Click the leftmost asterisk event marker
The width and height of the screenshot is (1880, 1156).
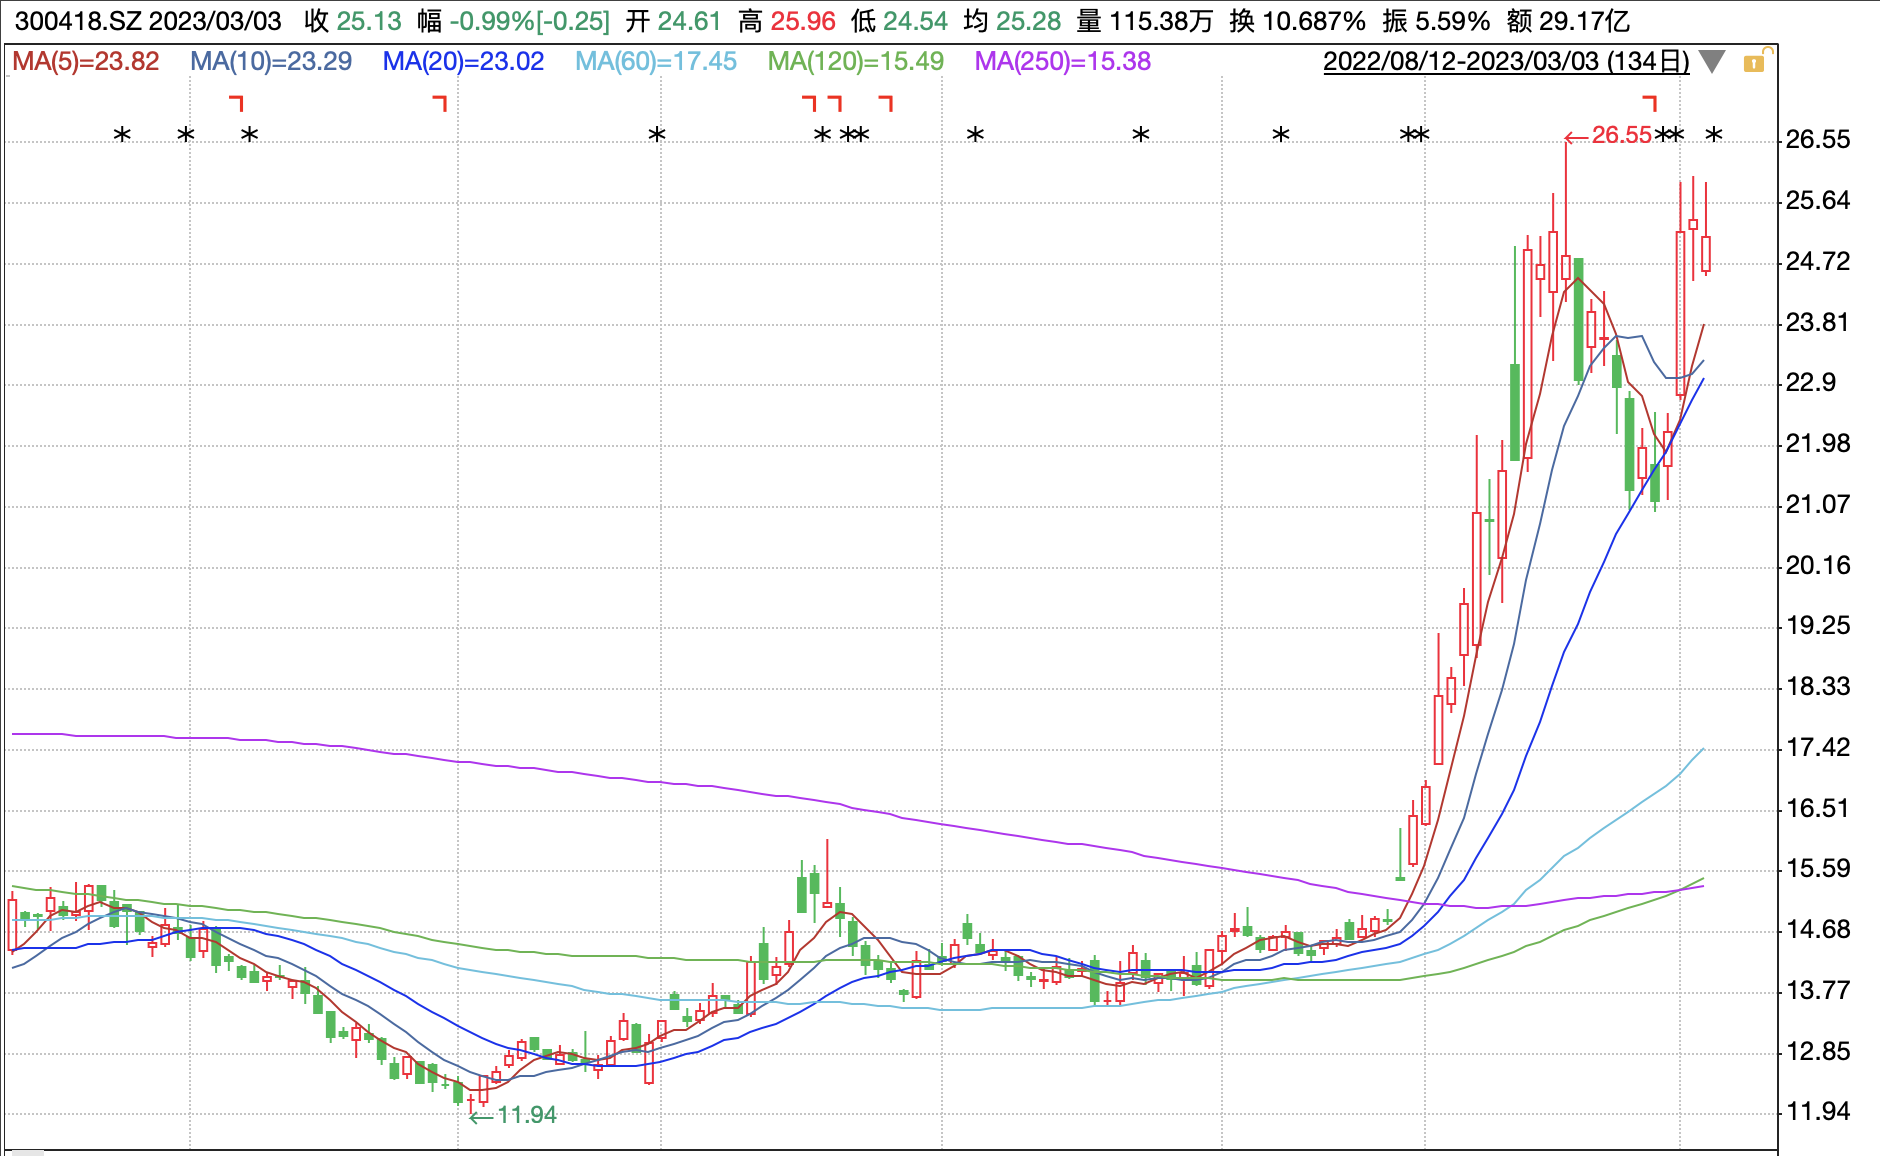(122, 135)
